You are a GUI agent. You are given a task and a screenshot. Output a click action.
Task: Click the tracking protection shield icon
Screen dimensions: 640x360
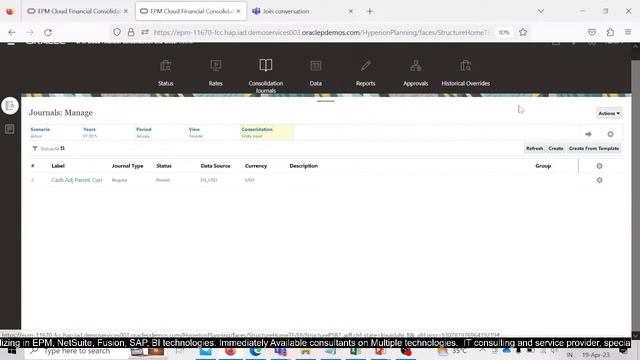click(x=117, y=32)
